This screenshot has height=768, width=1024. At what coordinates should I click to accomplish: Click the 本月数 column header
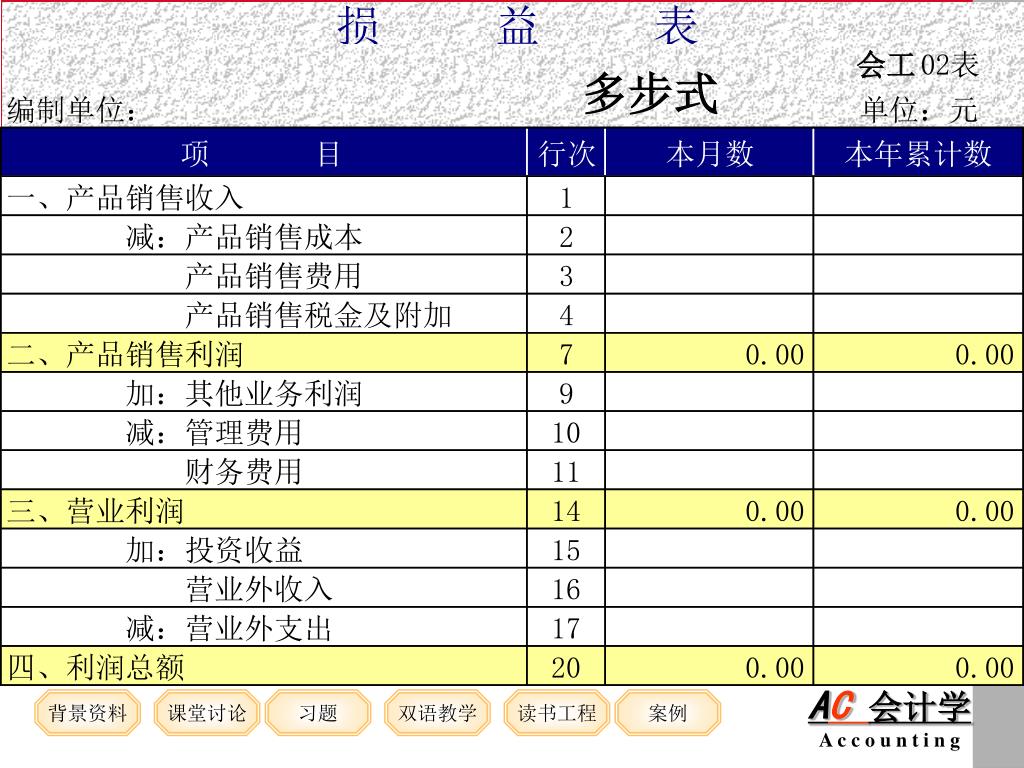(x=709, y=153)
